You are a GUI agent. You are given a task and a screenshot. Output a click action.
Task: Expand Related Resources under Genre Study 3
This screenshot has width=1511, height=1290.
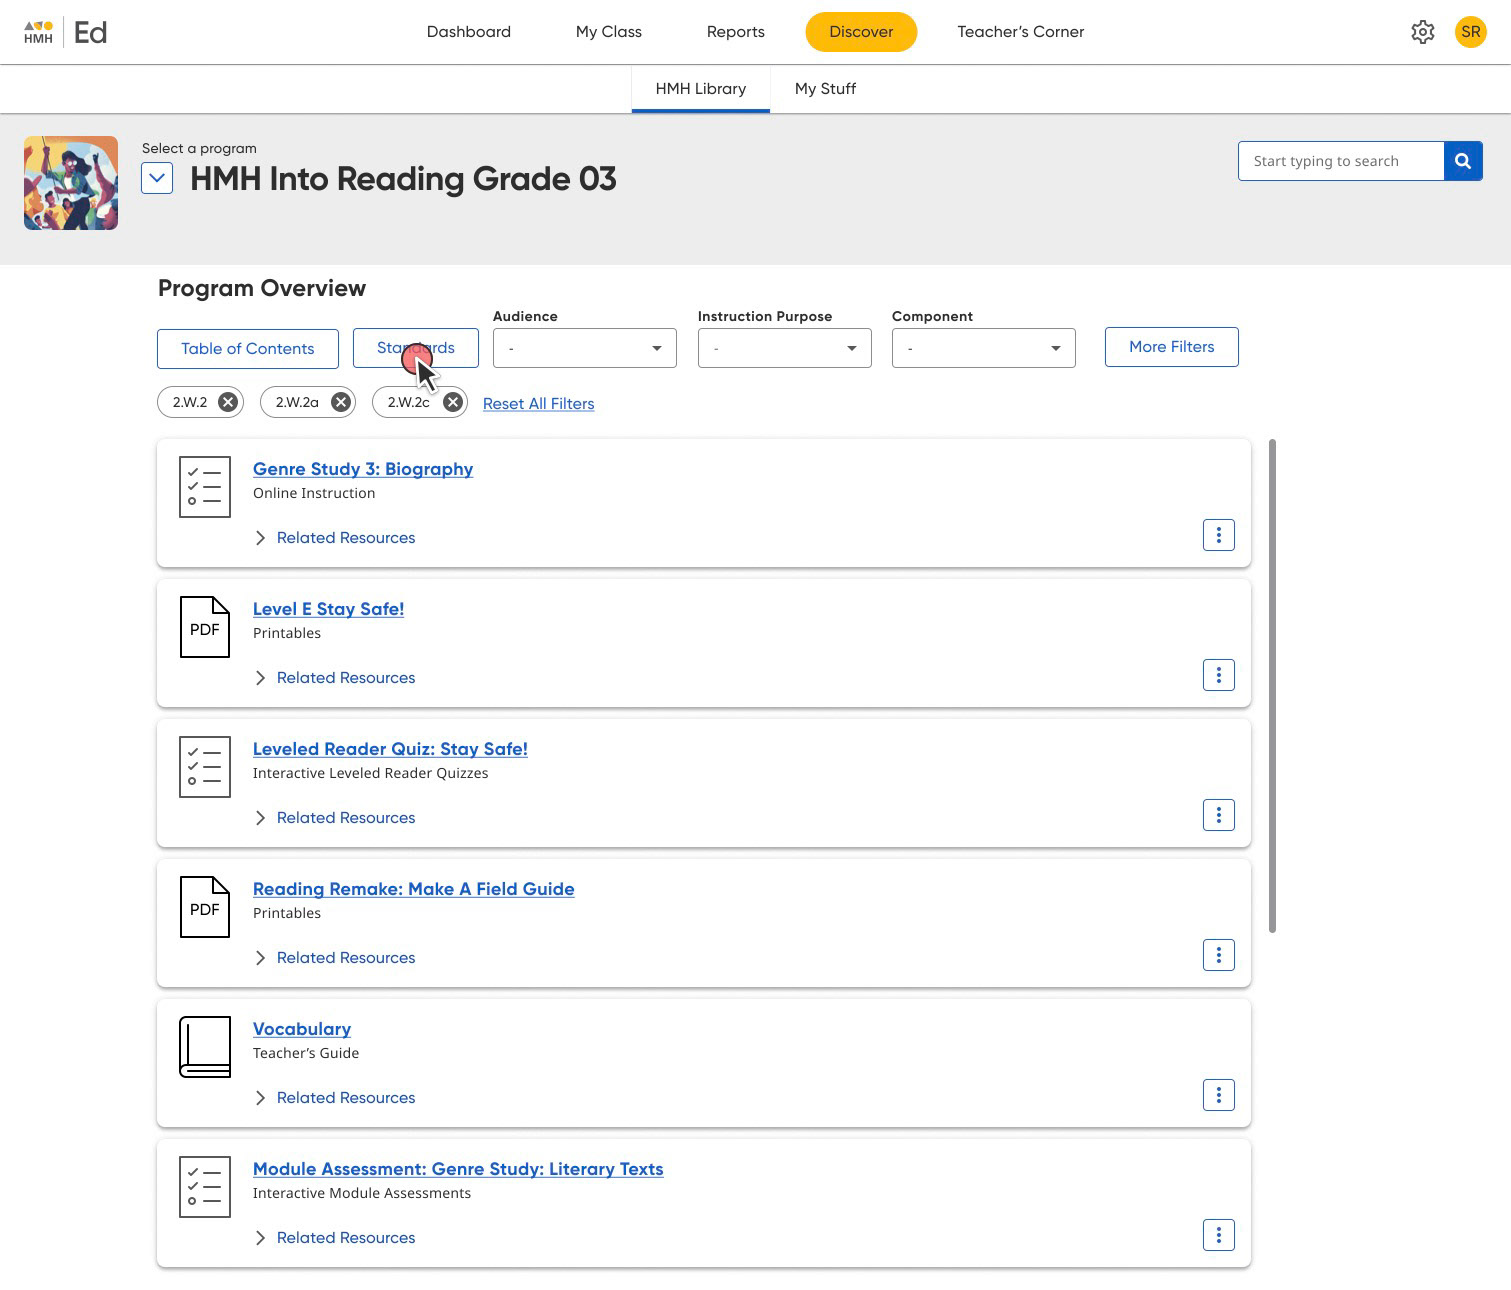tap(335, 538)
